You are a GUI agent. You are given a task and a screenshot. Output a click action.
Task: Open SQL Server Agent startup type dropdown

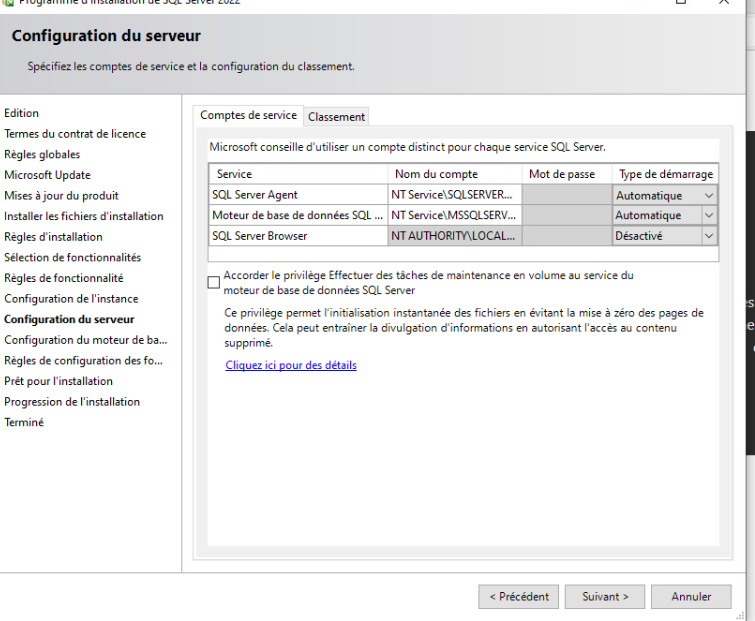point(665,195)
